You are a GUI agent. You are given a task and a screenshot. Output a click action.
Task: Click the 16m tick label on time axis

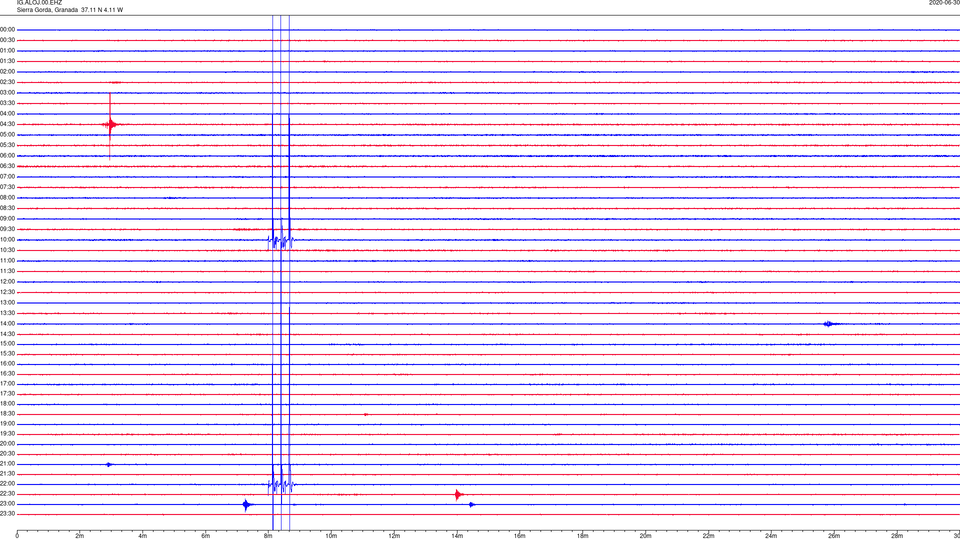[520, 536]
